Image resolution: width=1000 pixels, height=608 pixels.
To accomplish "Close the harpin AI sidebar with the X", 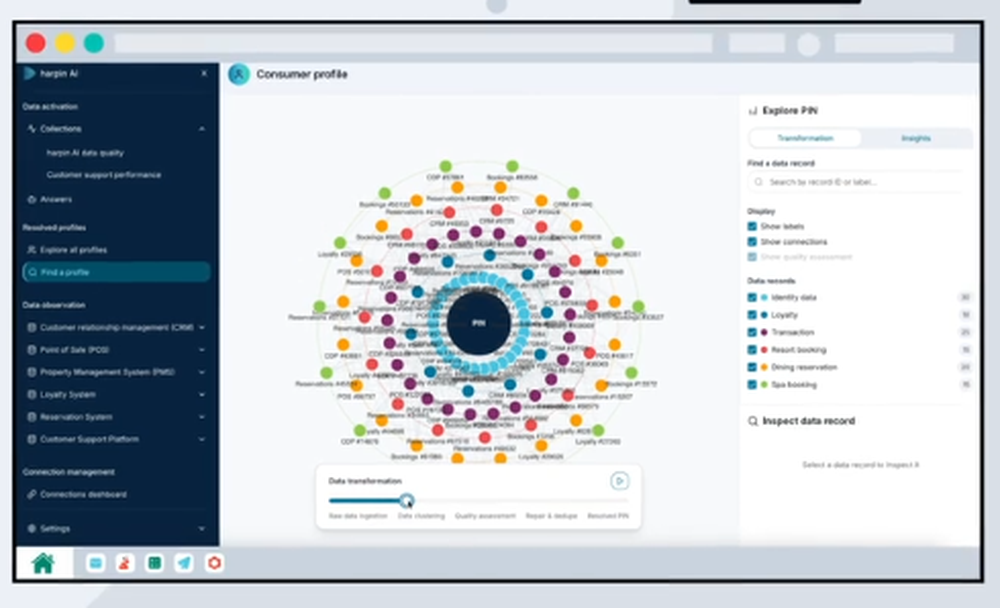I will click(x=204, y=73).
